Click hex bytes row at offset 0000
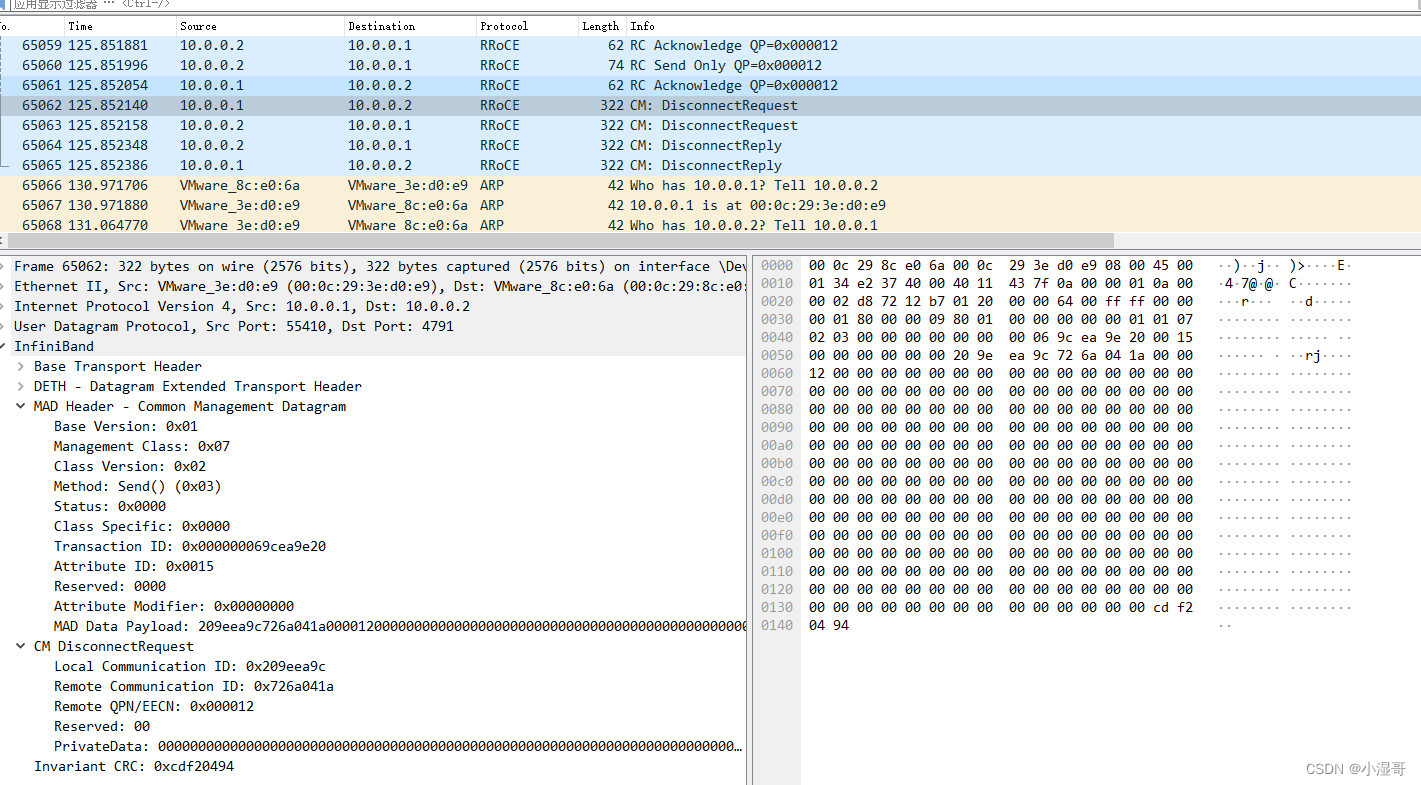 click(1000, 265)
